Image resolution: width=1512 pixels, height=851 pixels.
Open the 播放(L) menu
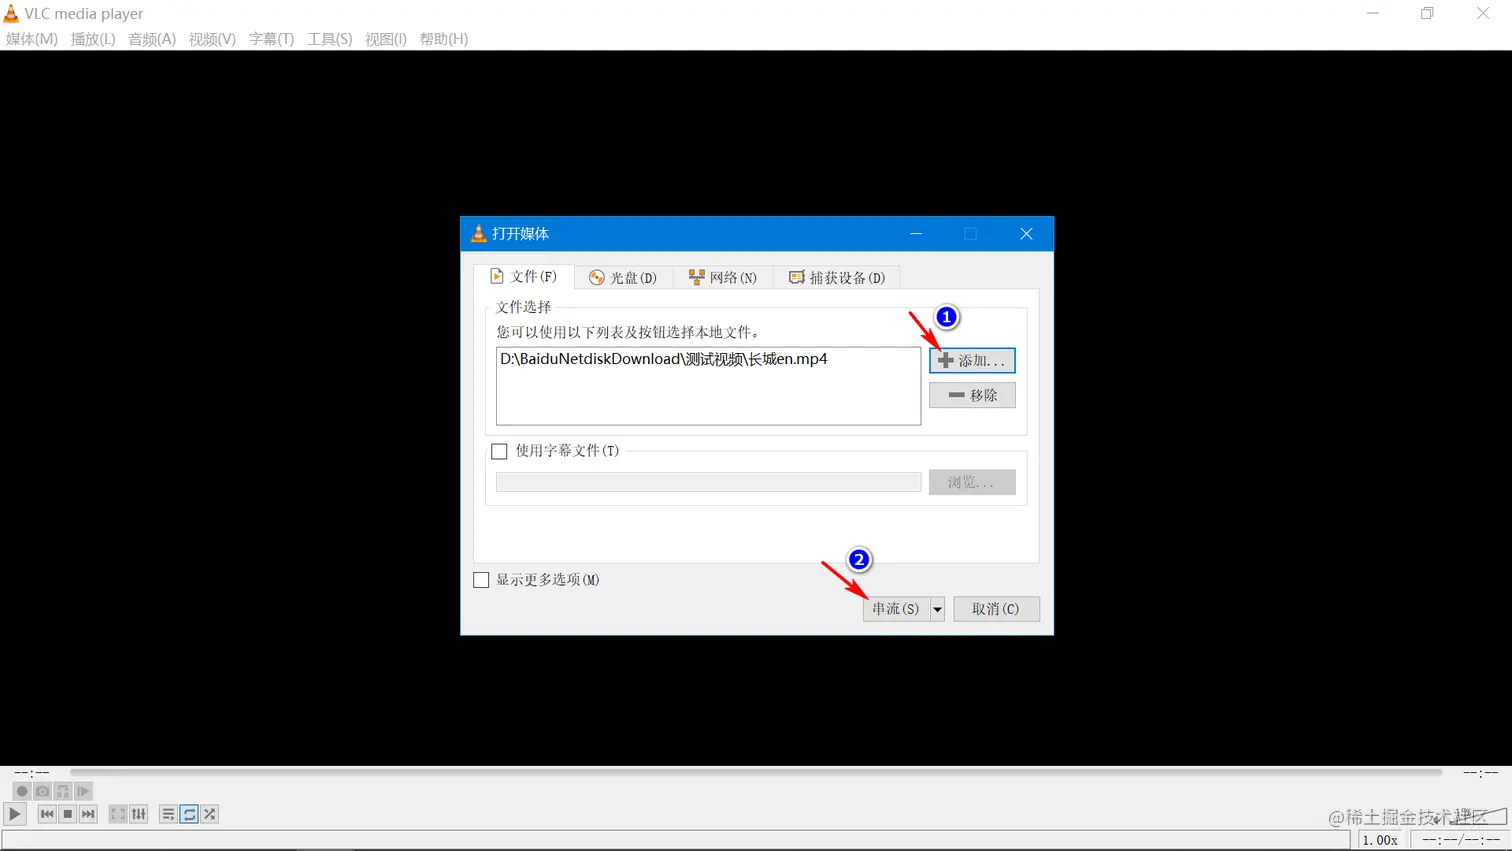(93, 39)
